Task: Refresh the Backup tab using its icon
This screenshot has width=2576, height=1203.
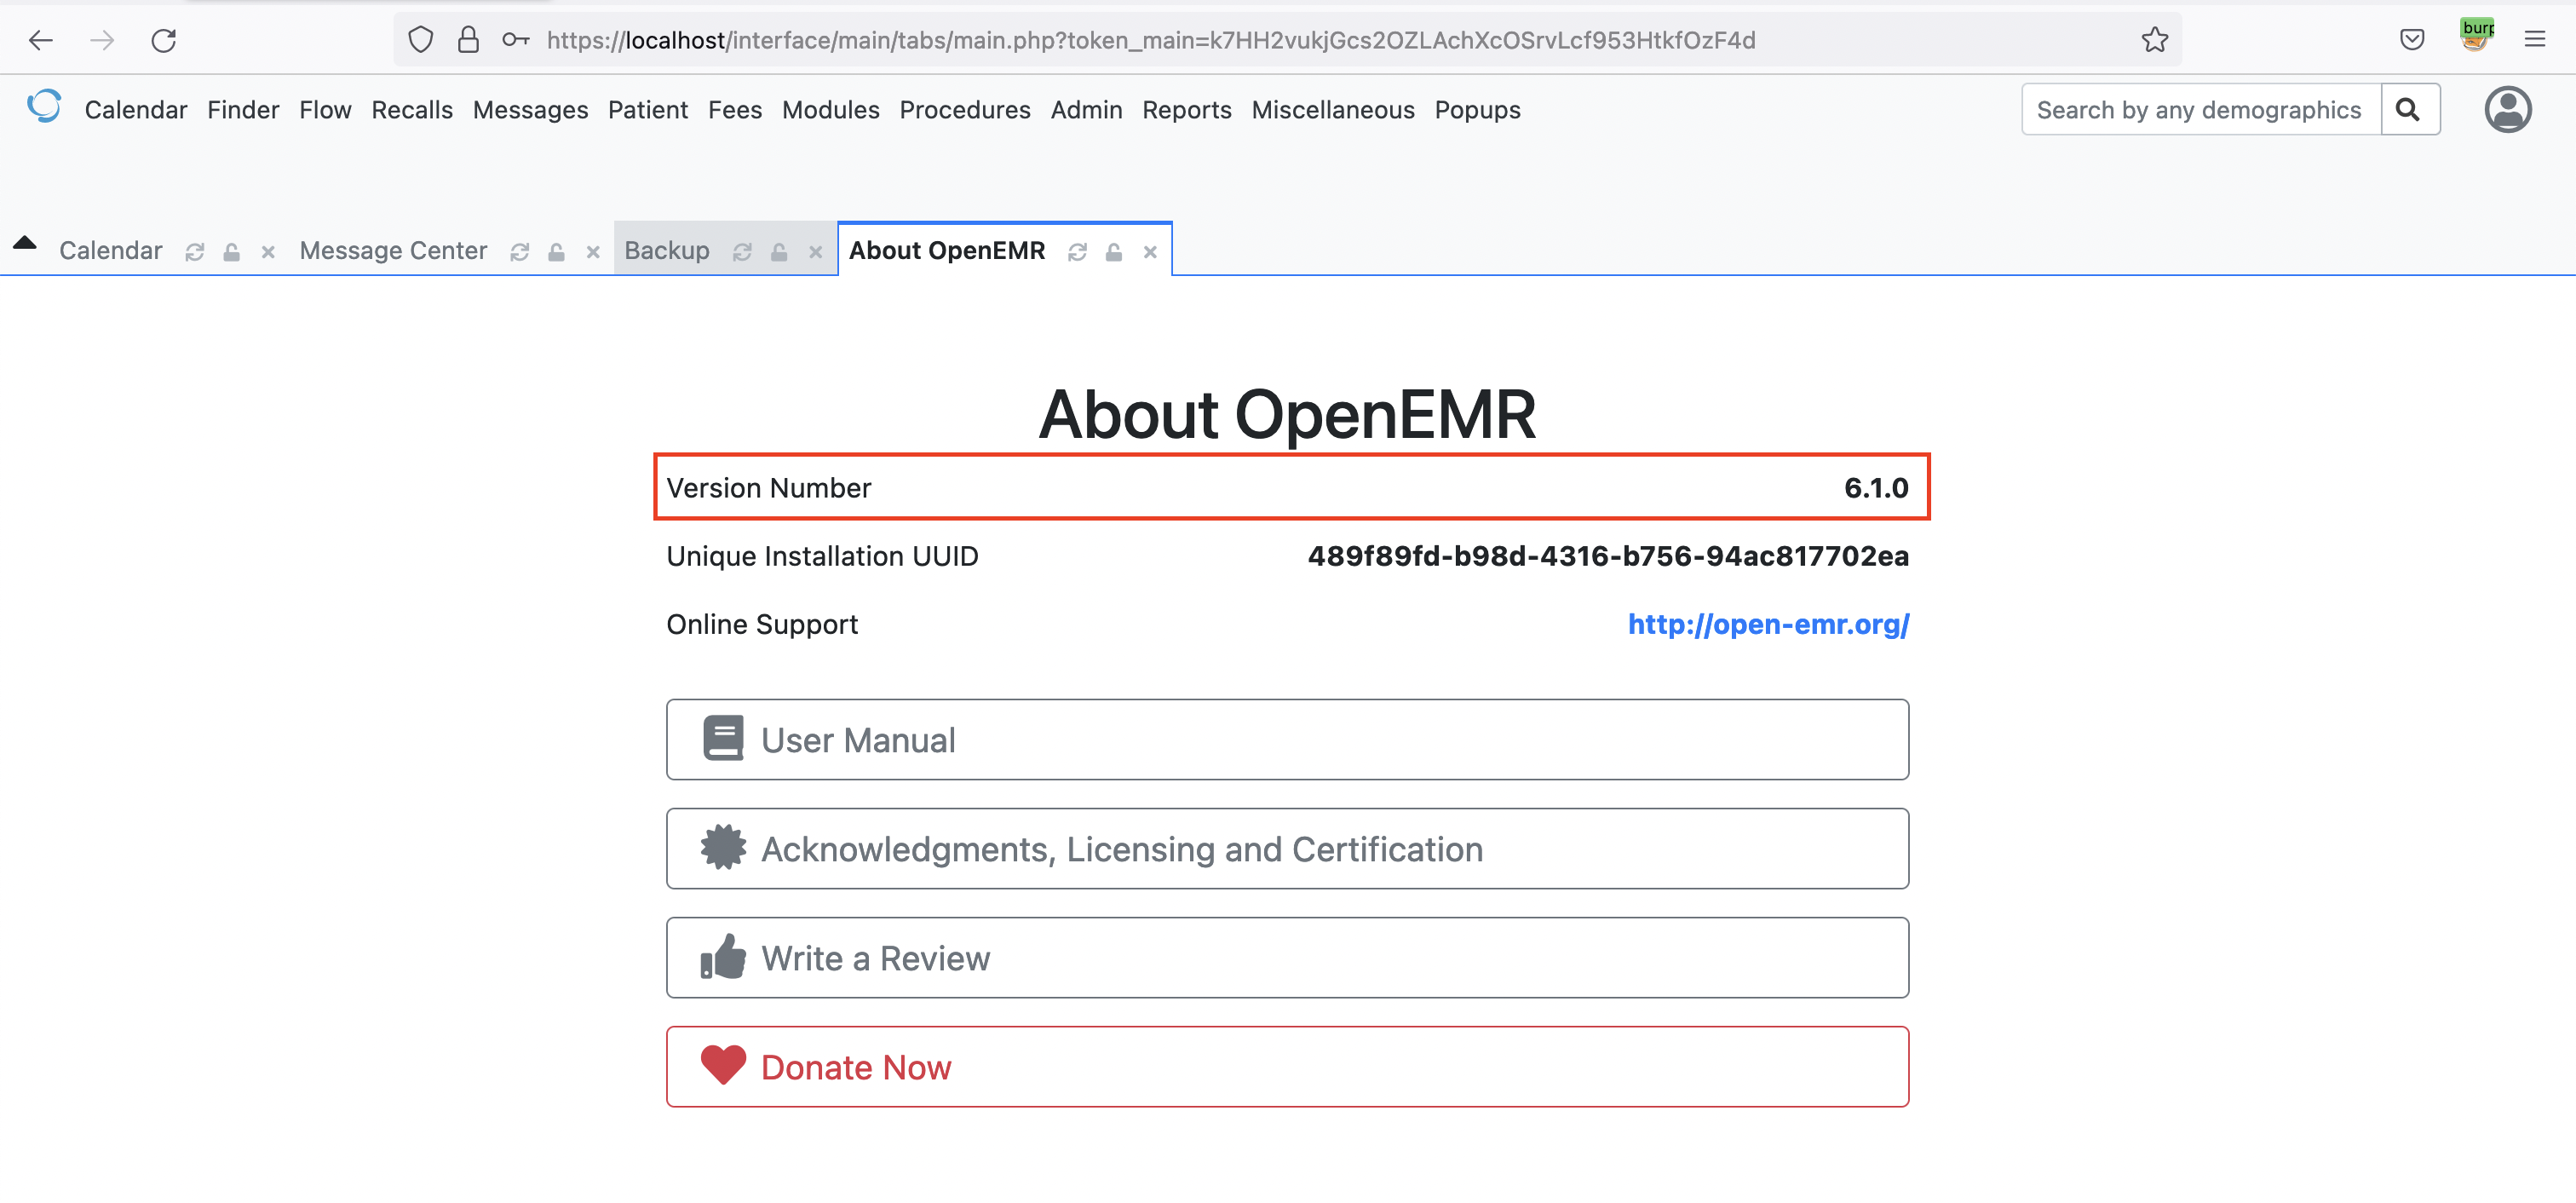Action: [742, 252]
